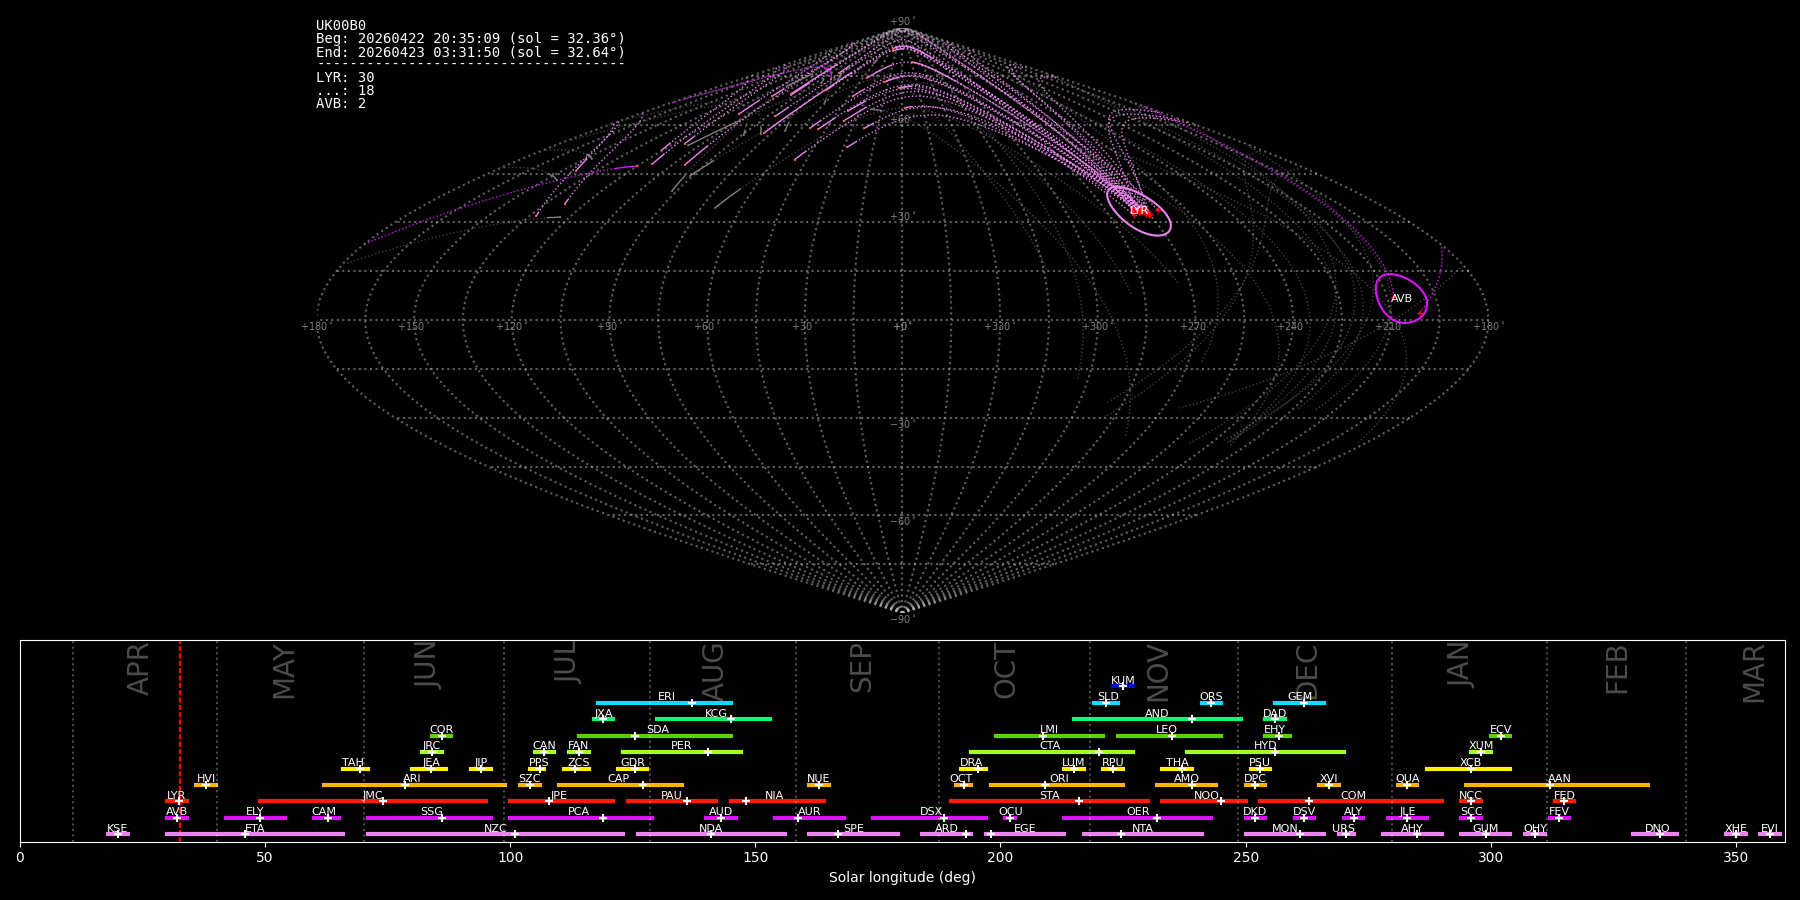
Task: Select the SDA shower bar in the timeline
Action: [655, 736]
